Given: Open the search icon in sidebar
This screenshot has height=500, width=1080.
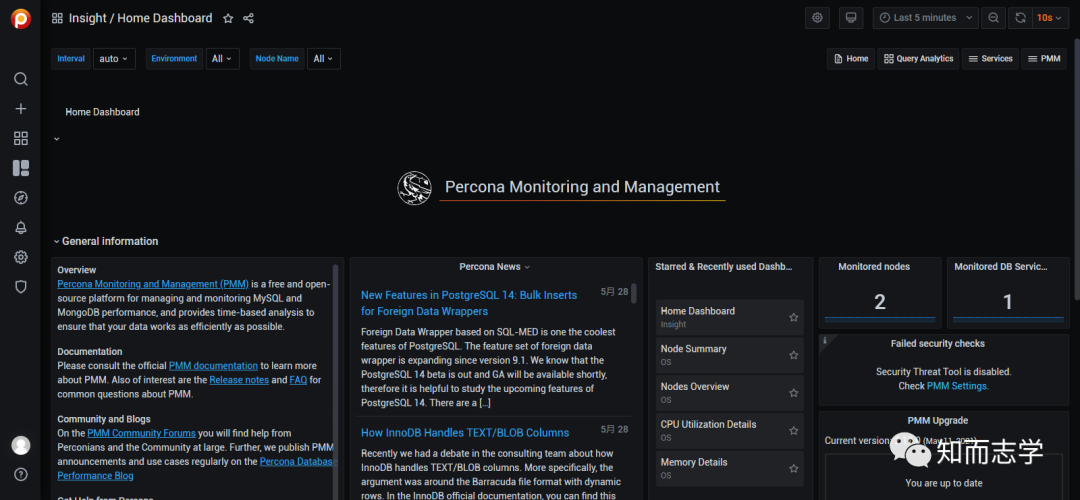Looking at the screenshot, I should point(20,79).
